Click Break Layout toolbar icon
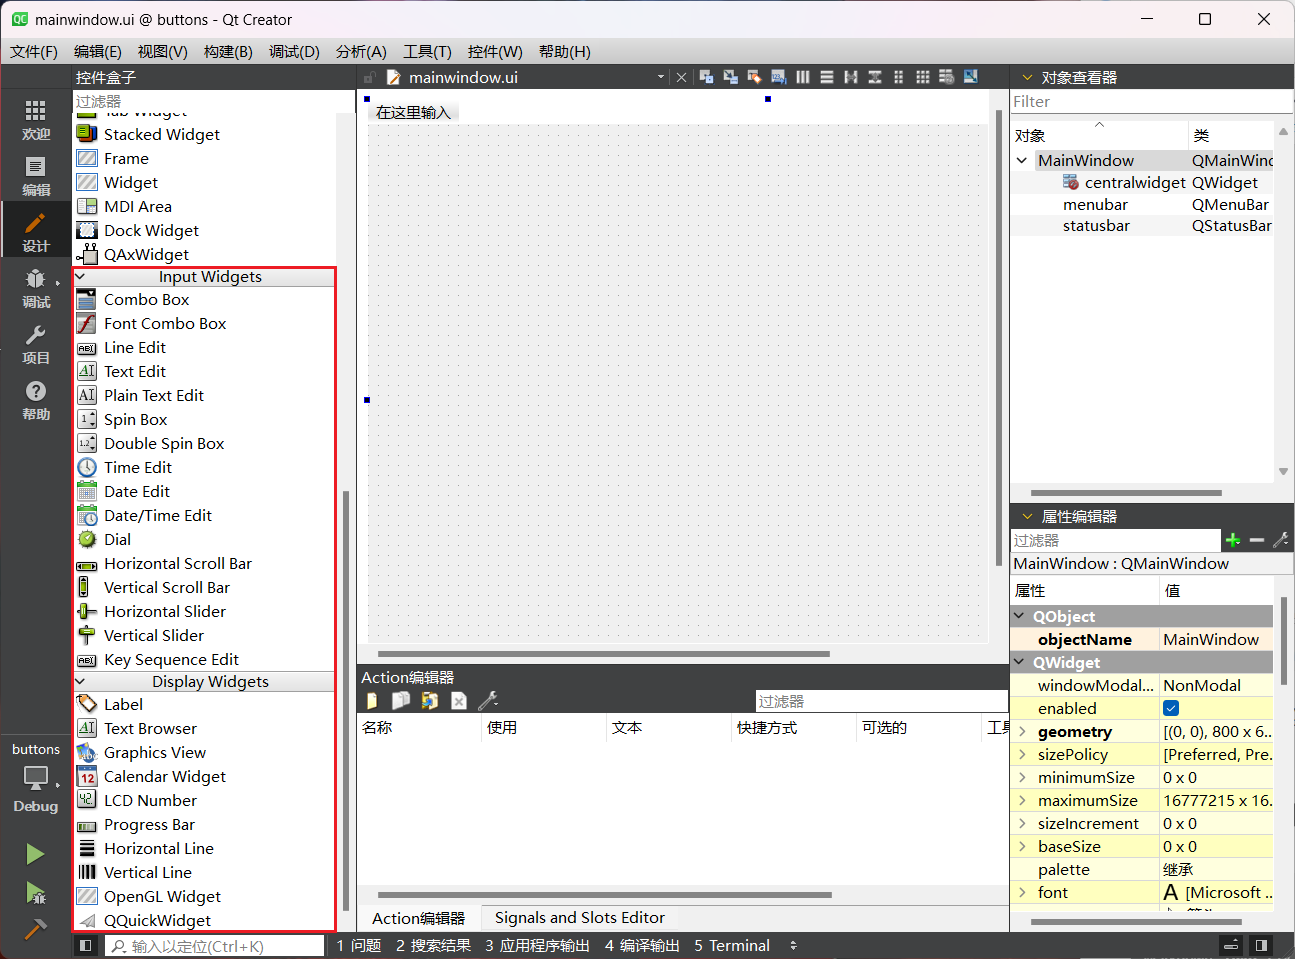Screen dimensions: 1295x959 click(946, 77)
